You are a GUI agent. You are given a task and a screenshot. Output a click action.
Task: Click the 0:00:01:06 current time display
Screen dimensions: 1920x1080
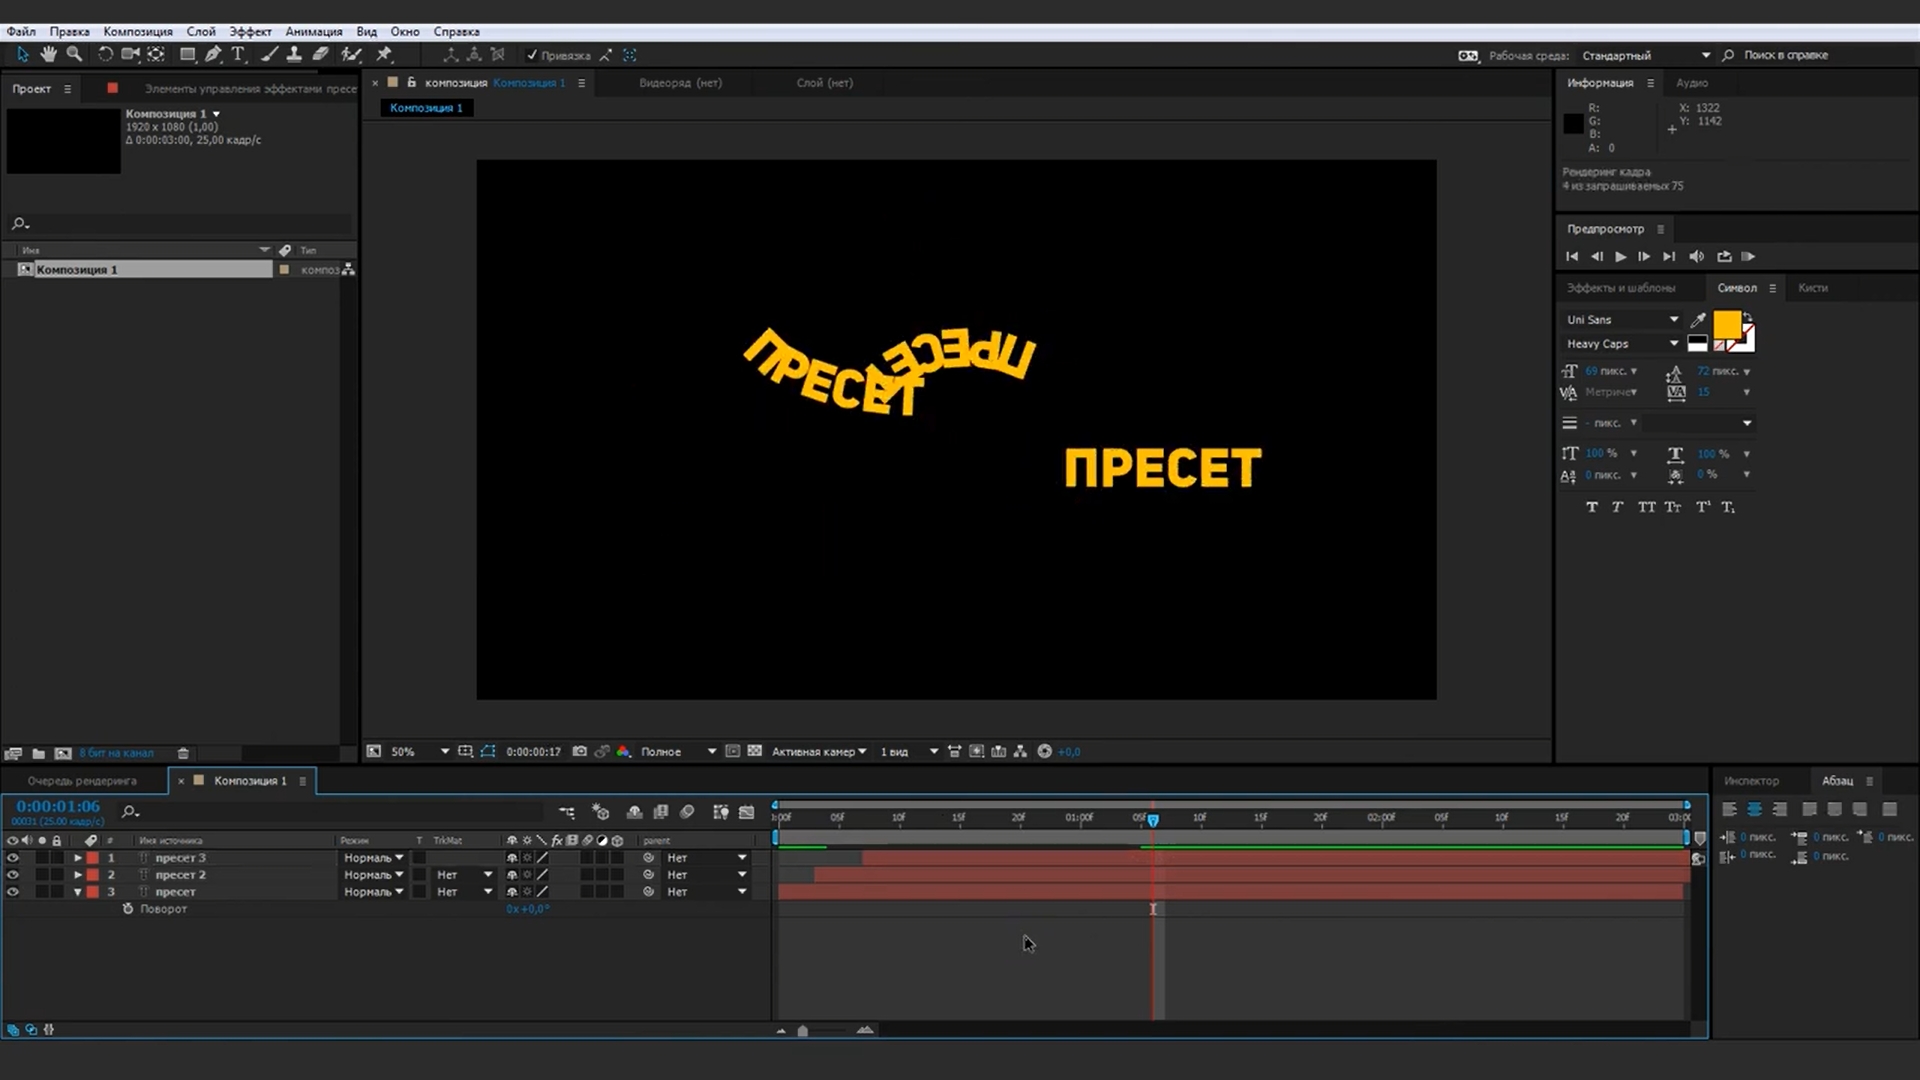pyautogui.click(x=58, y=806)
